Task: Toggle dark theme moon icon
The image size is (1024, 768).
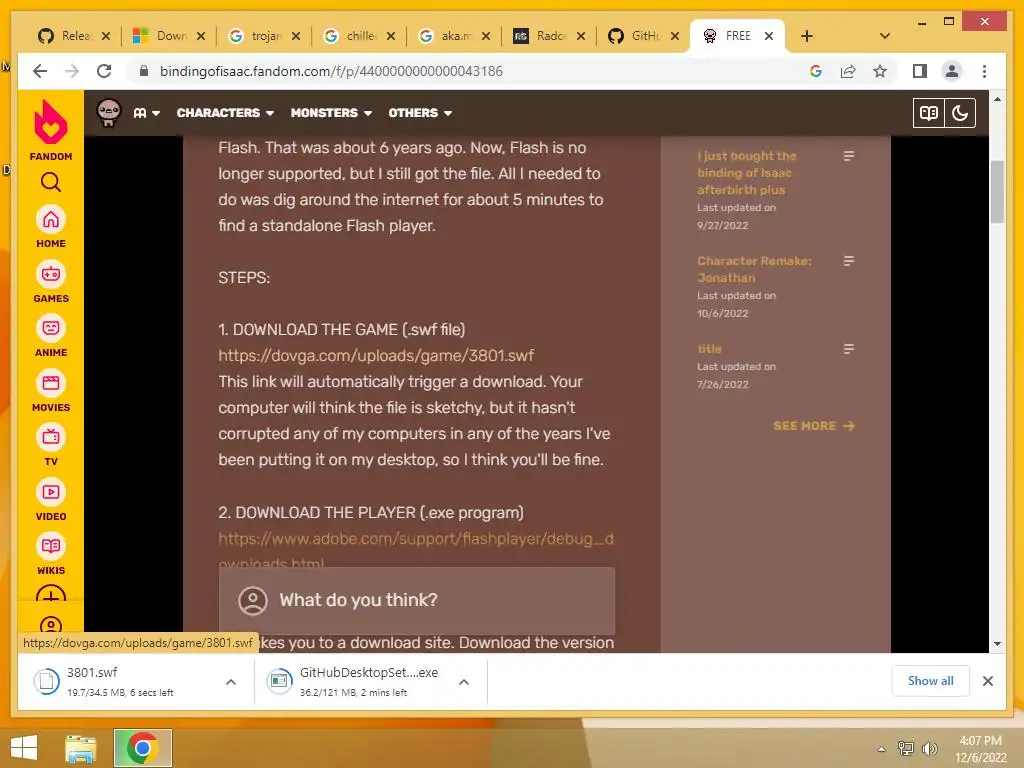Action: (960, 113)
